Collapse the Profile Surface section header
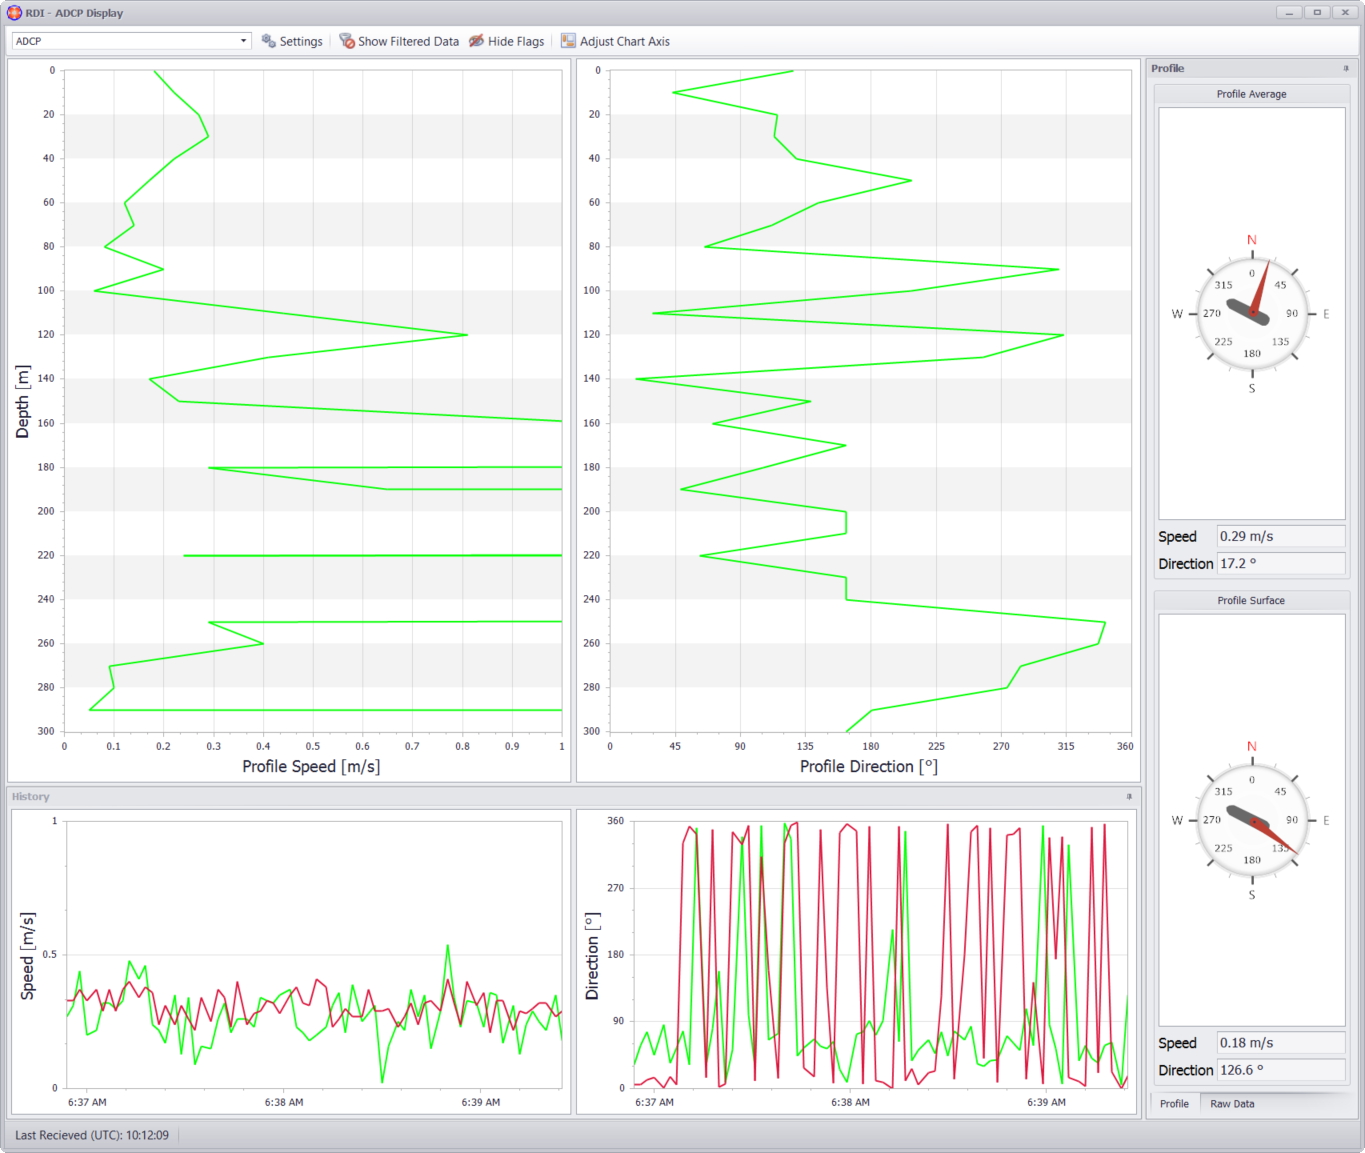This screenshot has width=1365, height=1153. [x=1252, y=600]
